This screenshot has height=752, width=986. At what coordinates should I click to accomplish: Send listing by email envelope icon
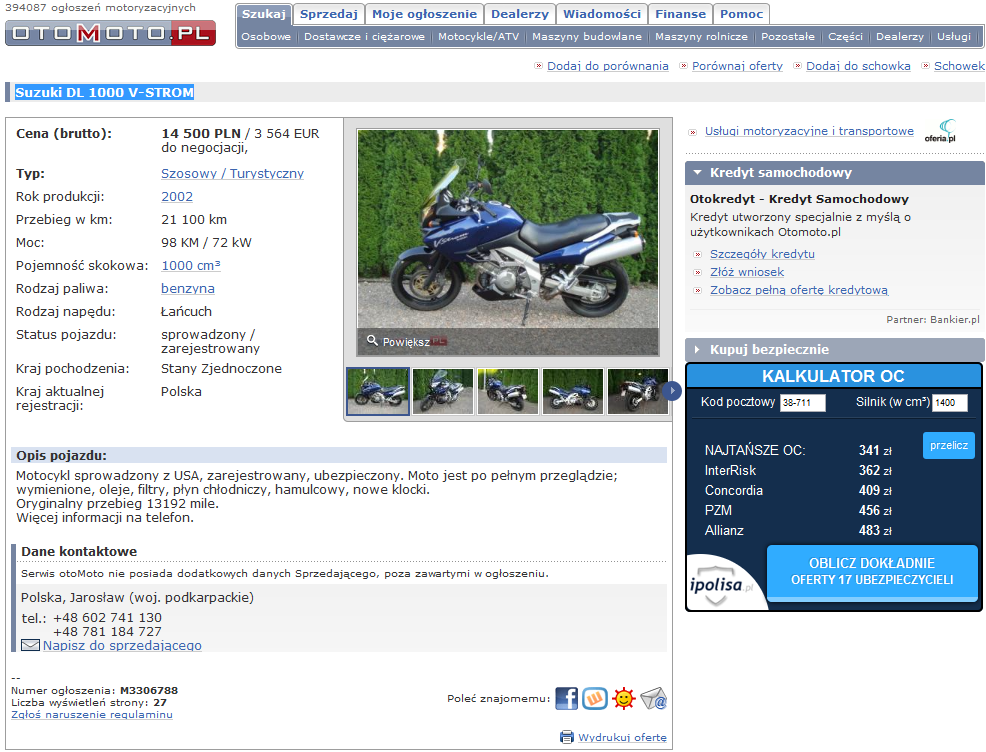click(x=653, y=698)
